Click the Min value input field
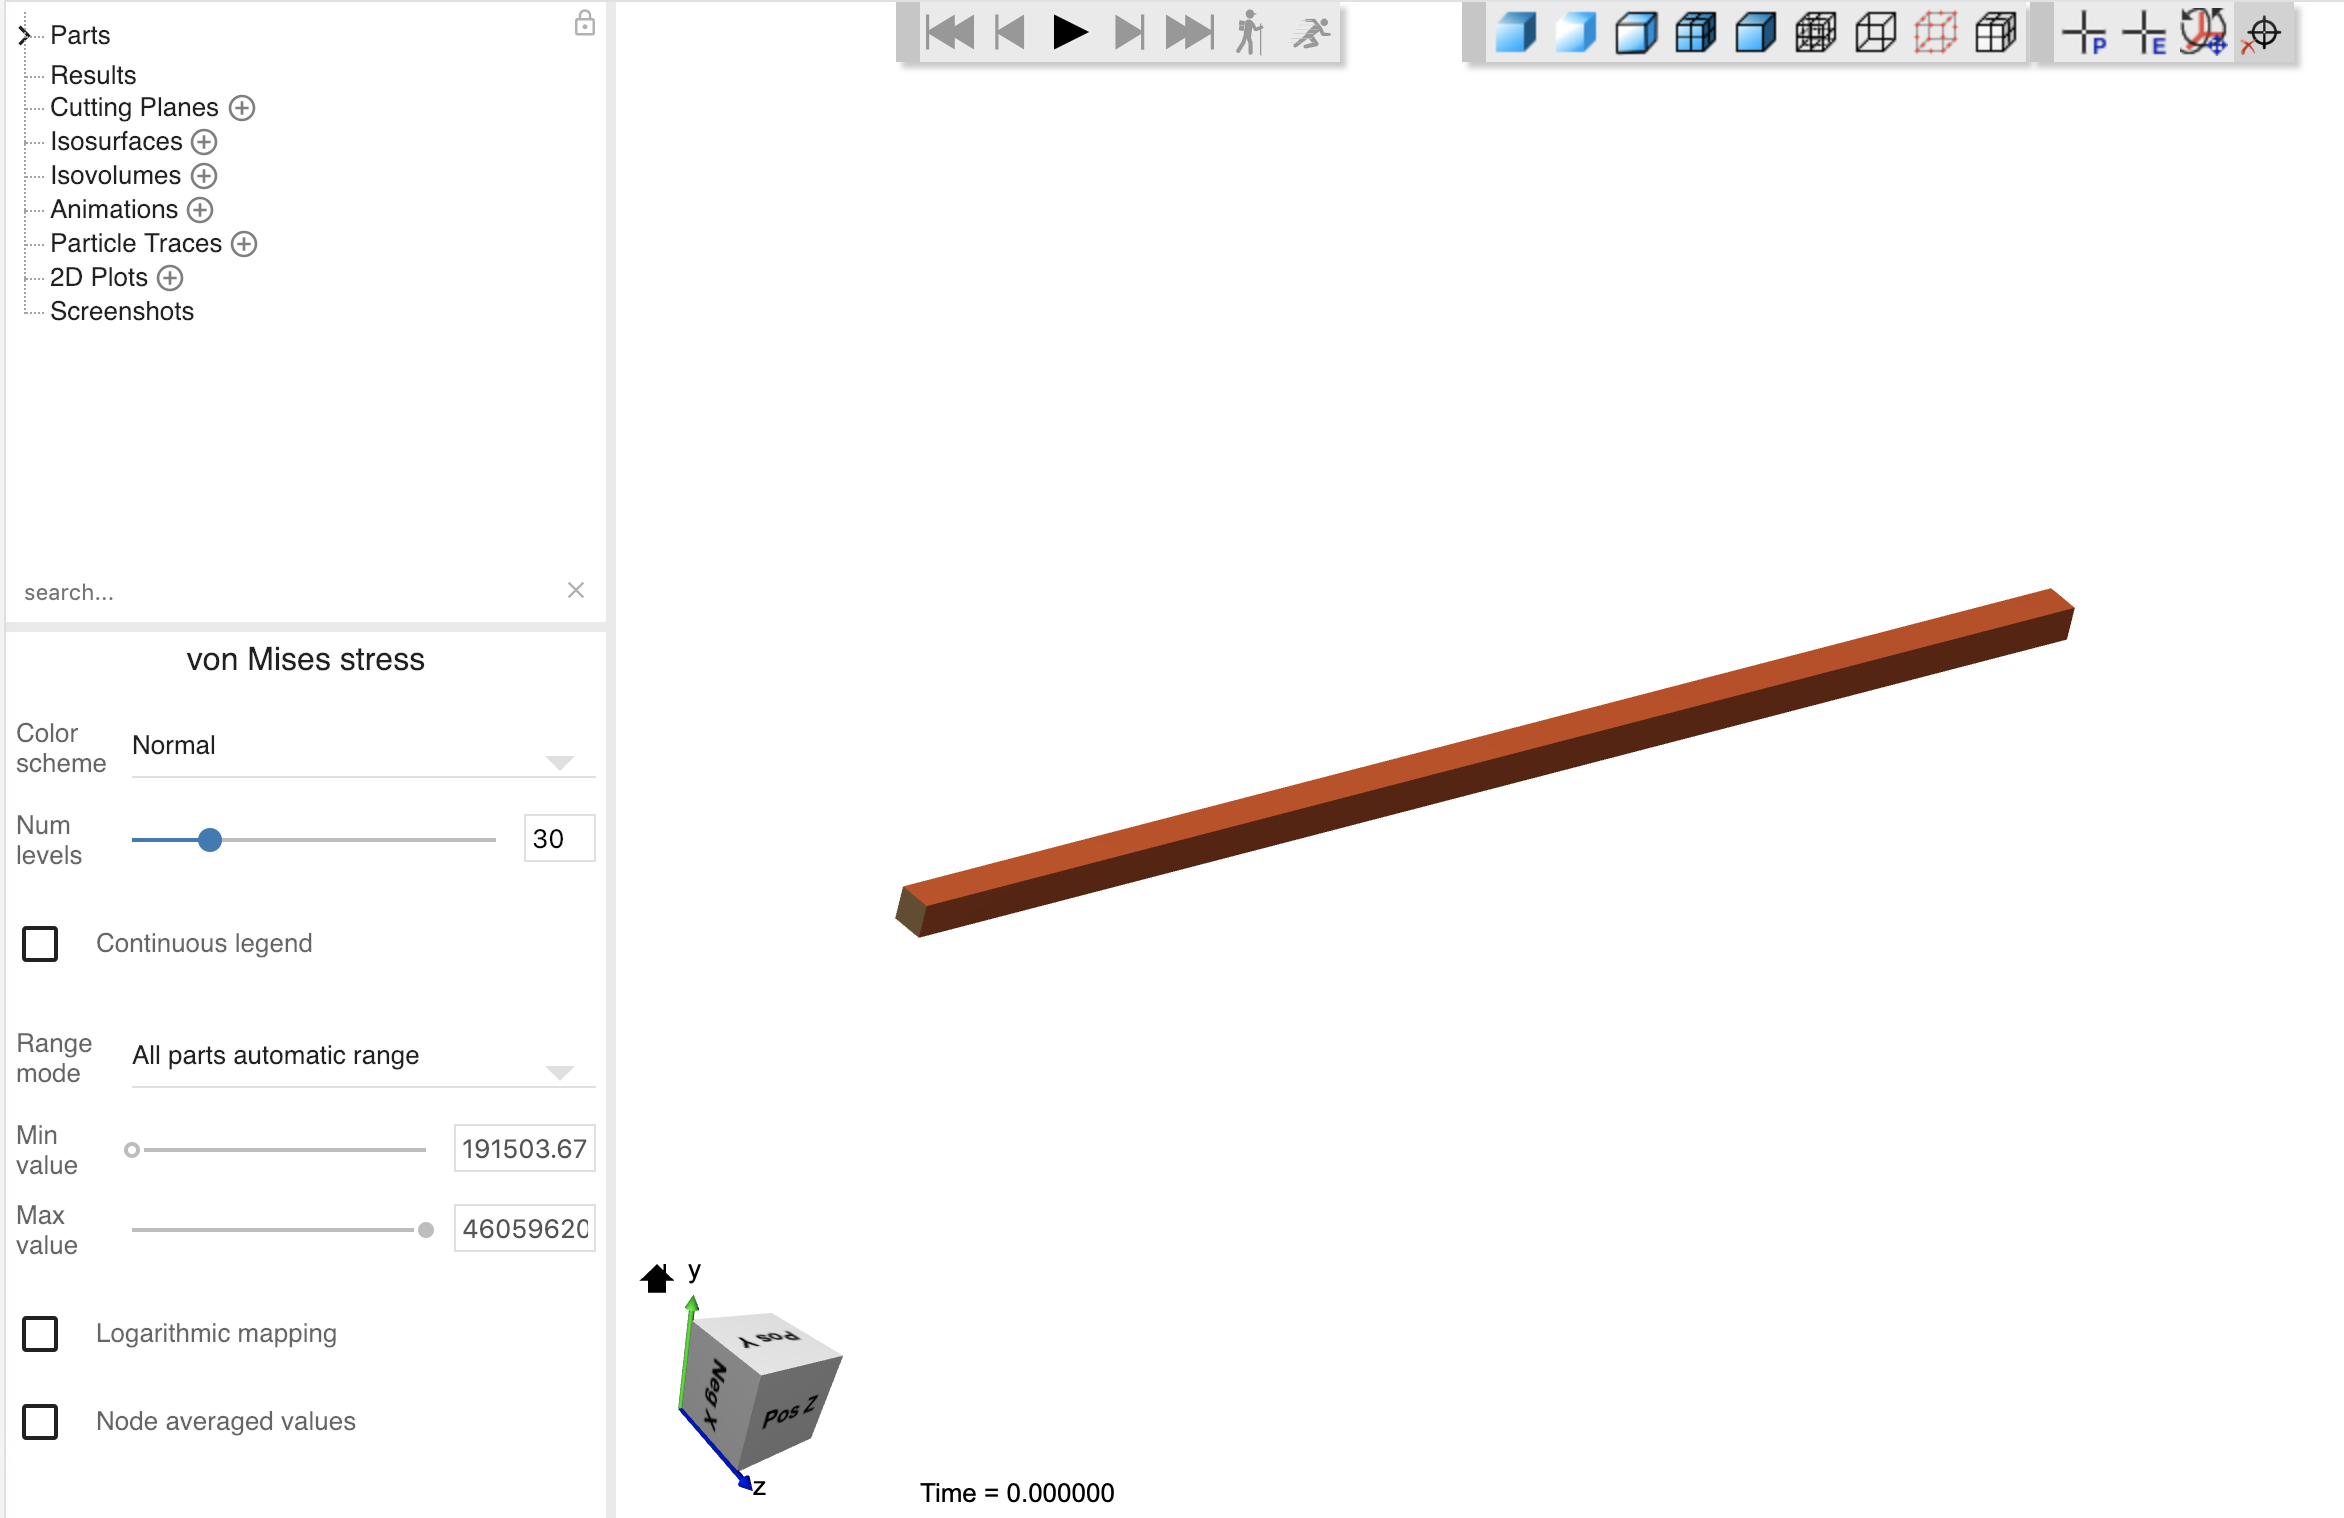 pos(524,1148)
